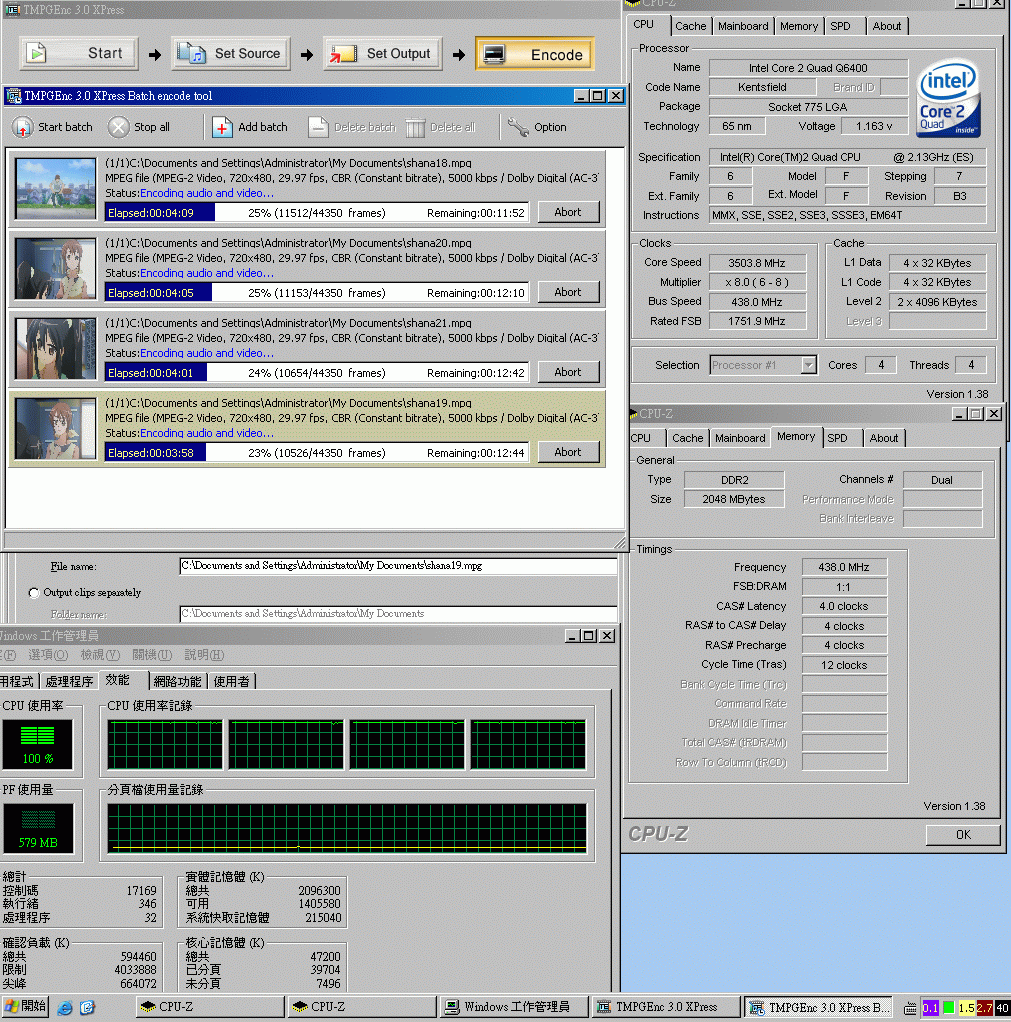Click the Intel Core 2 Quad logo
The height and width of the screenshot is (1022, 1011).
pyautogui.click(x=948, y=98)
